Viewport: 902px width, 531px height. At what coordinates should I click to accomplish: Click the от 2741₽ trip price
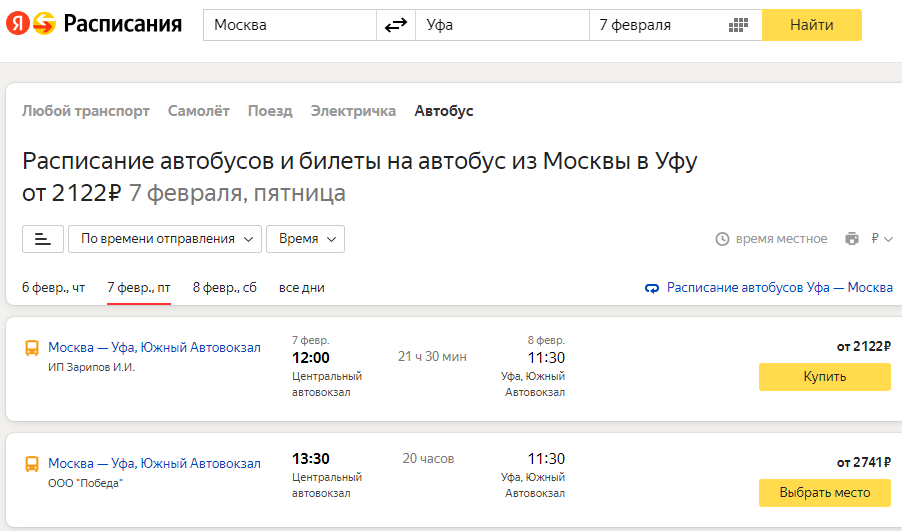(863, 463)
